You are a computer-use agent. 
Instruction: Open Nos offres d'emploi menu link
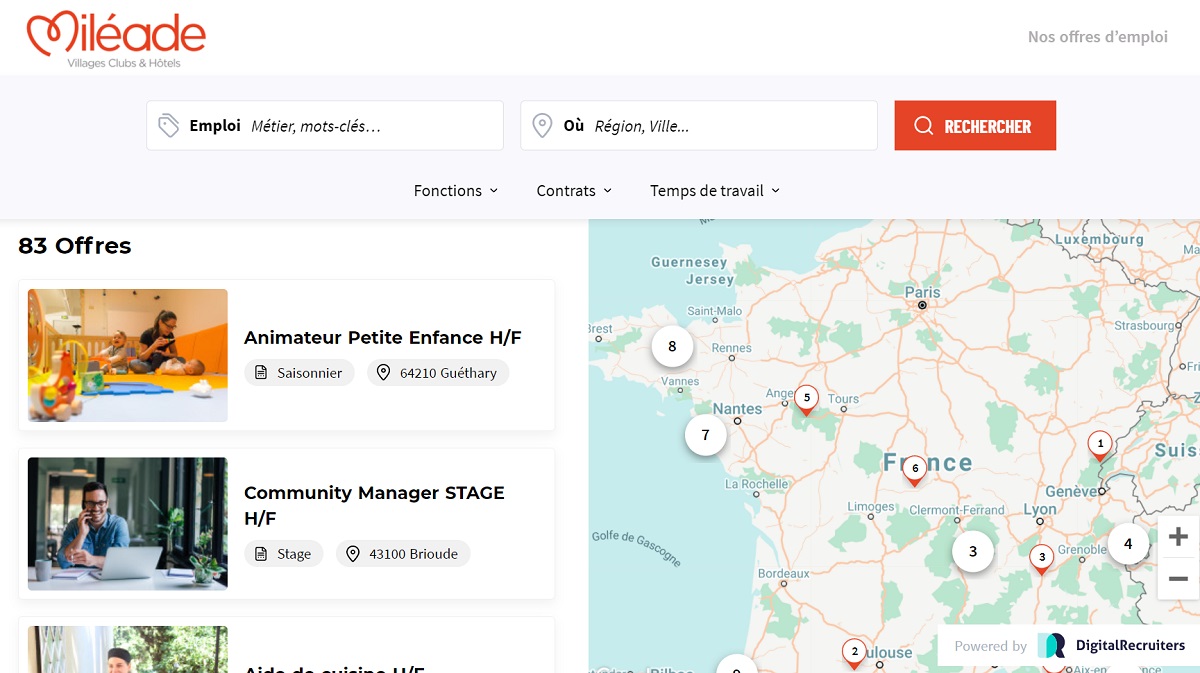coord(1097,37)
